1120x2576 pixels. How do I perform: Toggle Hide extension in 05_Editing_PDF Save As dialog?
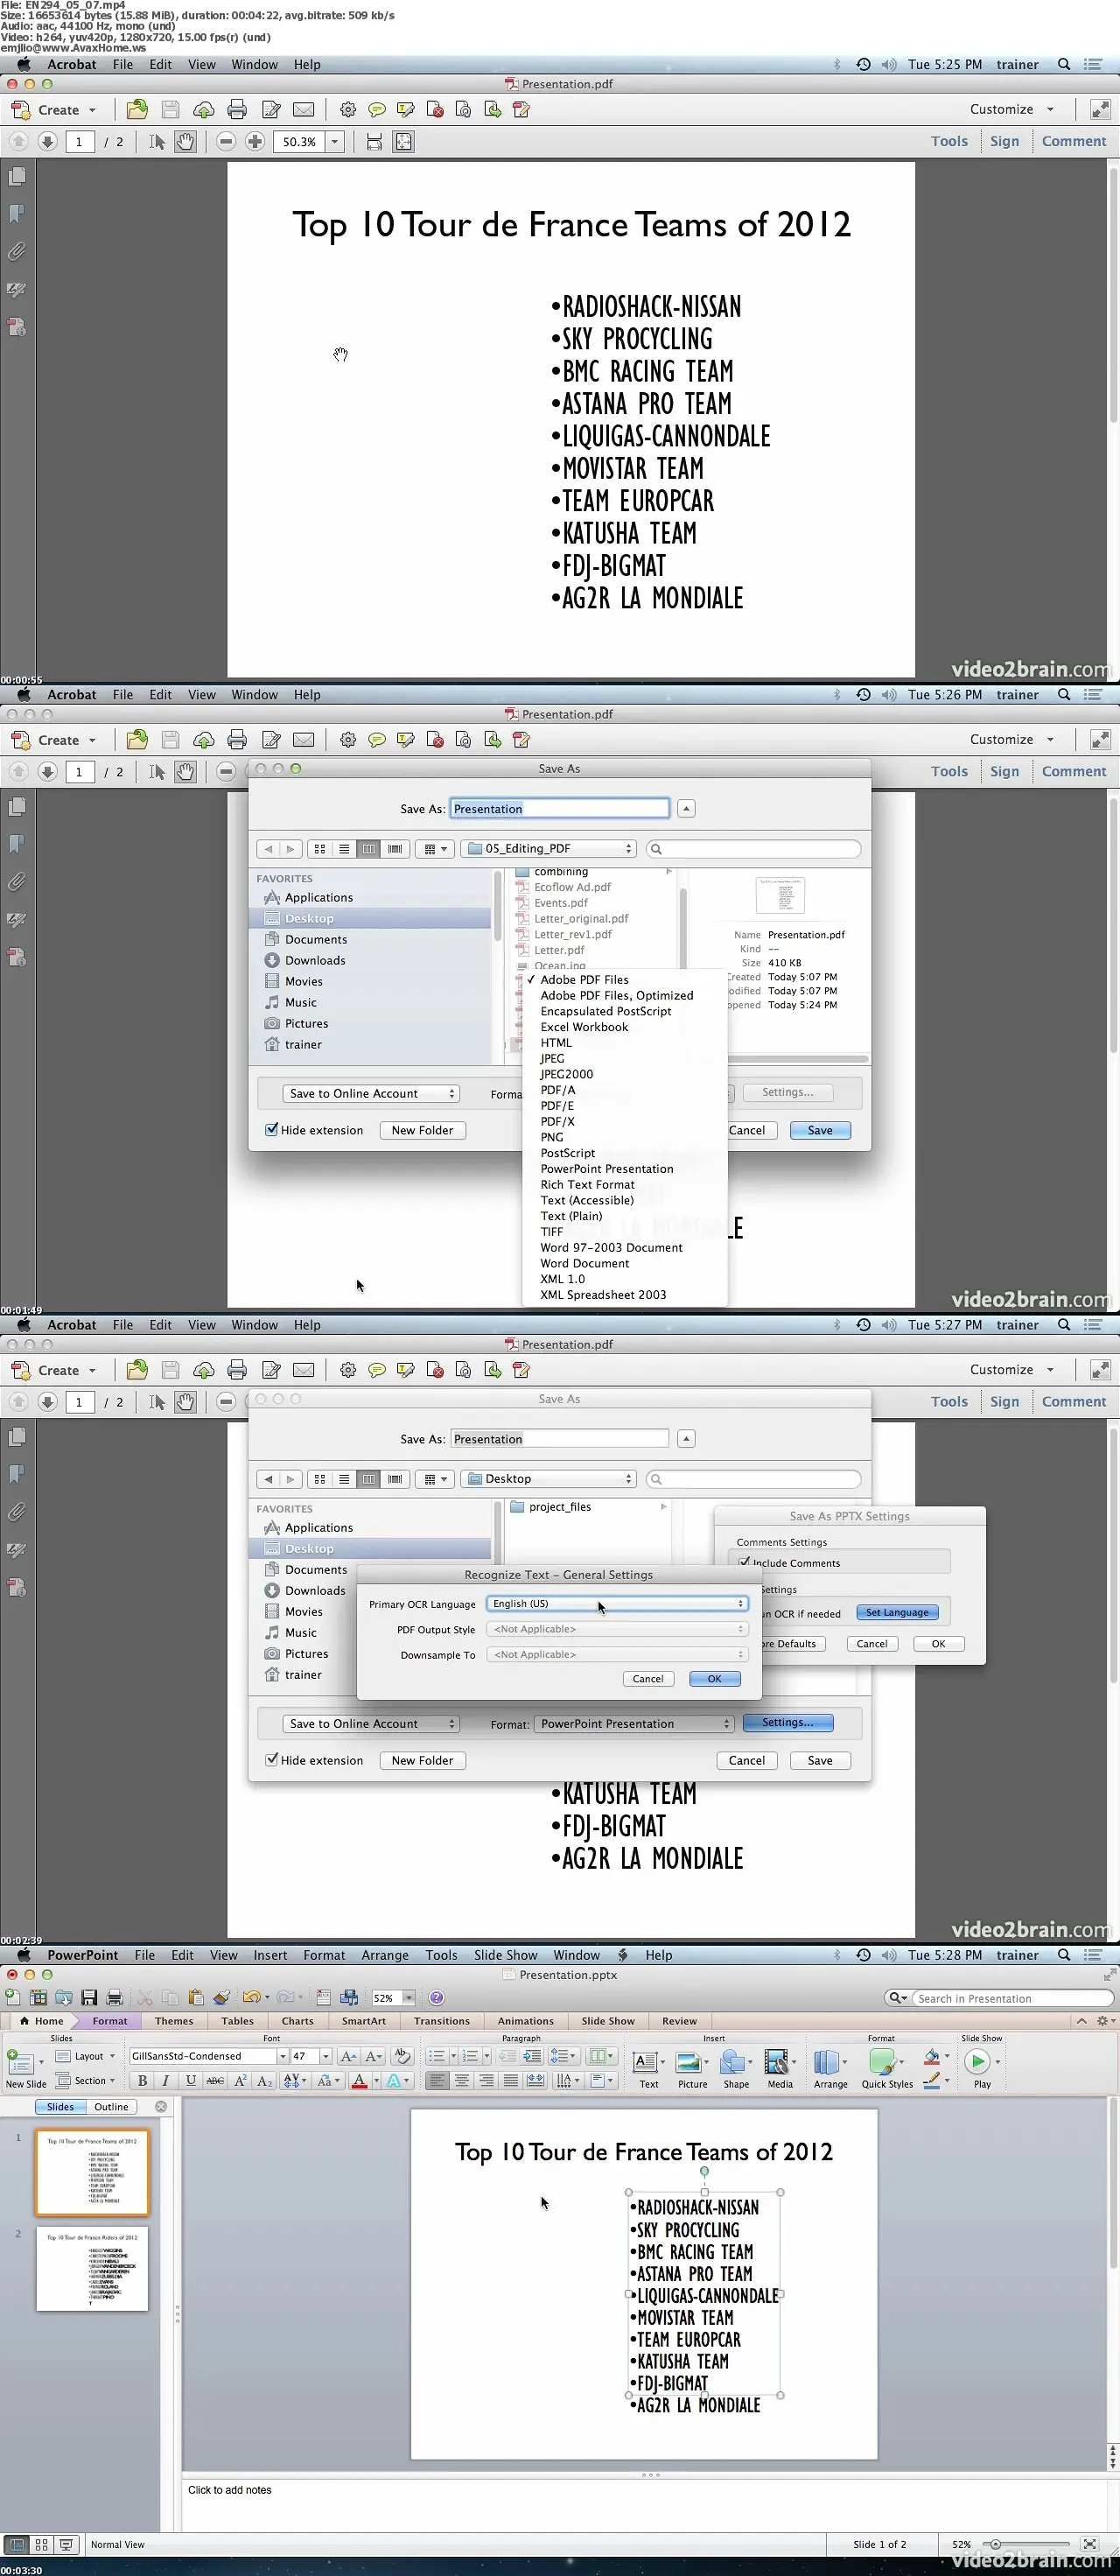point(271,1129)
